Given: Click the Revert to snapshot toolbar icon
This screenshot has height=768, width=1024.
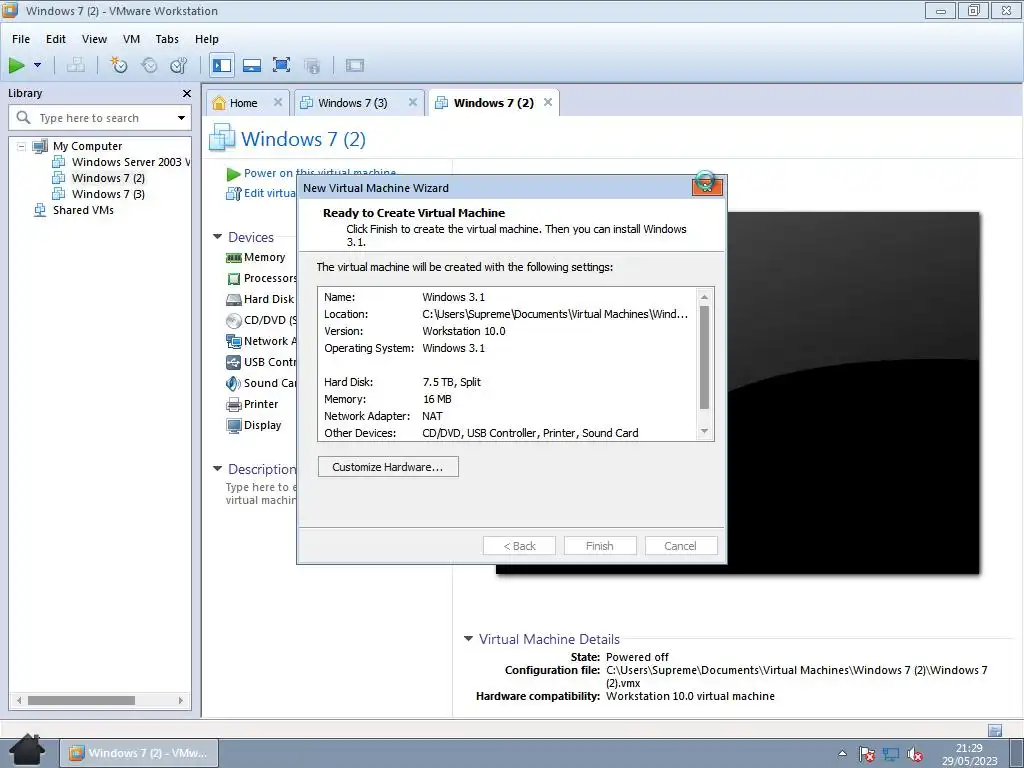Looking at the screenshot, I should pyautogui.click(x=150, y=65).
